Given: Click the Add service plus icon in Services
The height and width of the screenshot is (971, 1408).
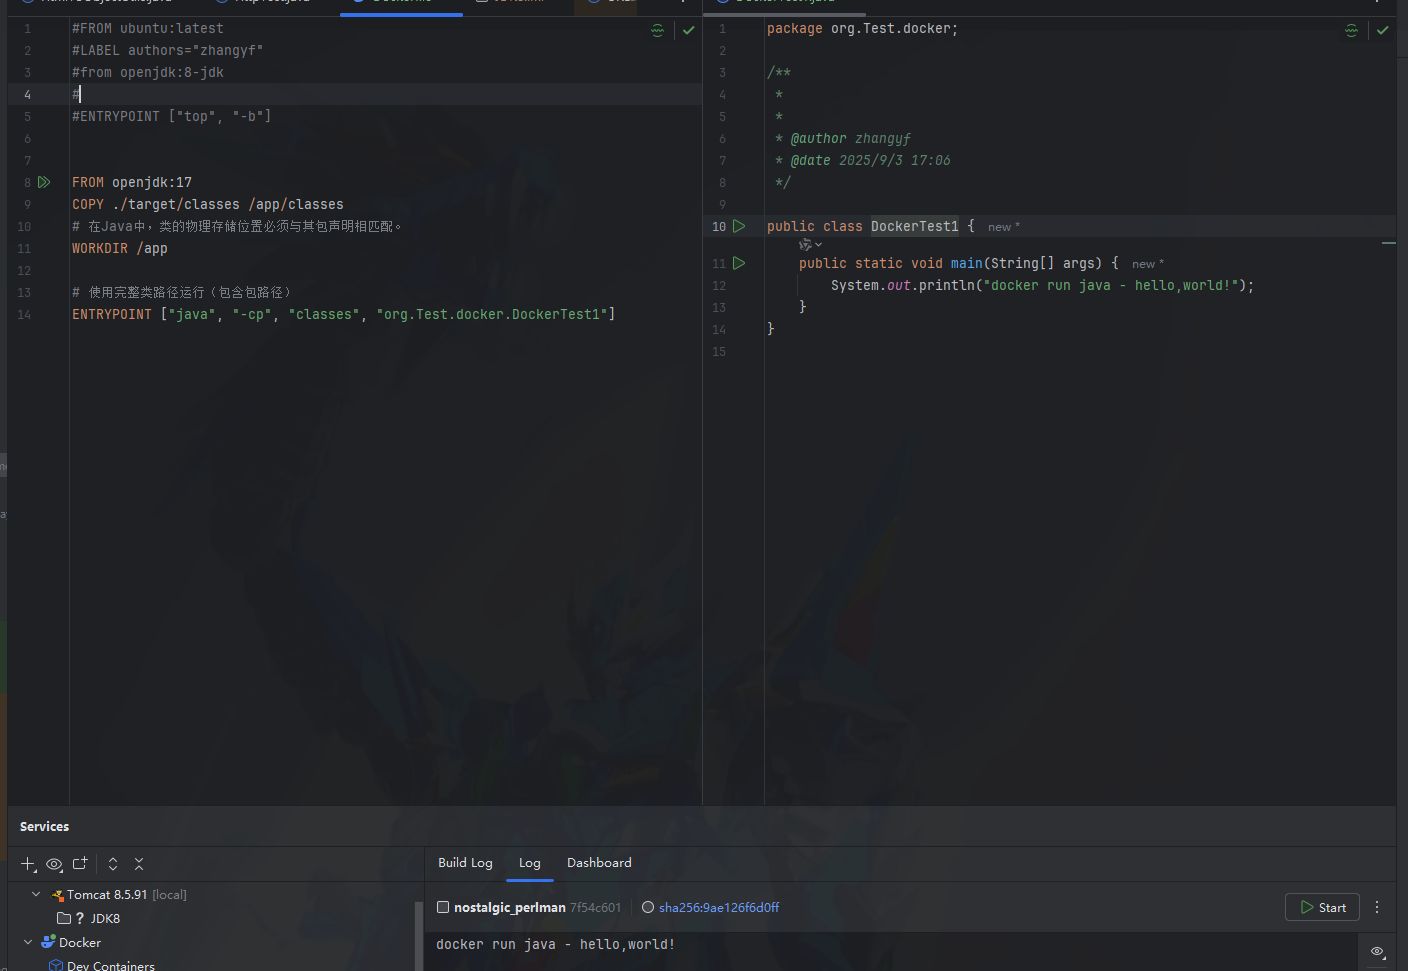Looking at the screenshot, I should click(26, 864).
